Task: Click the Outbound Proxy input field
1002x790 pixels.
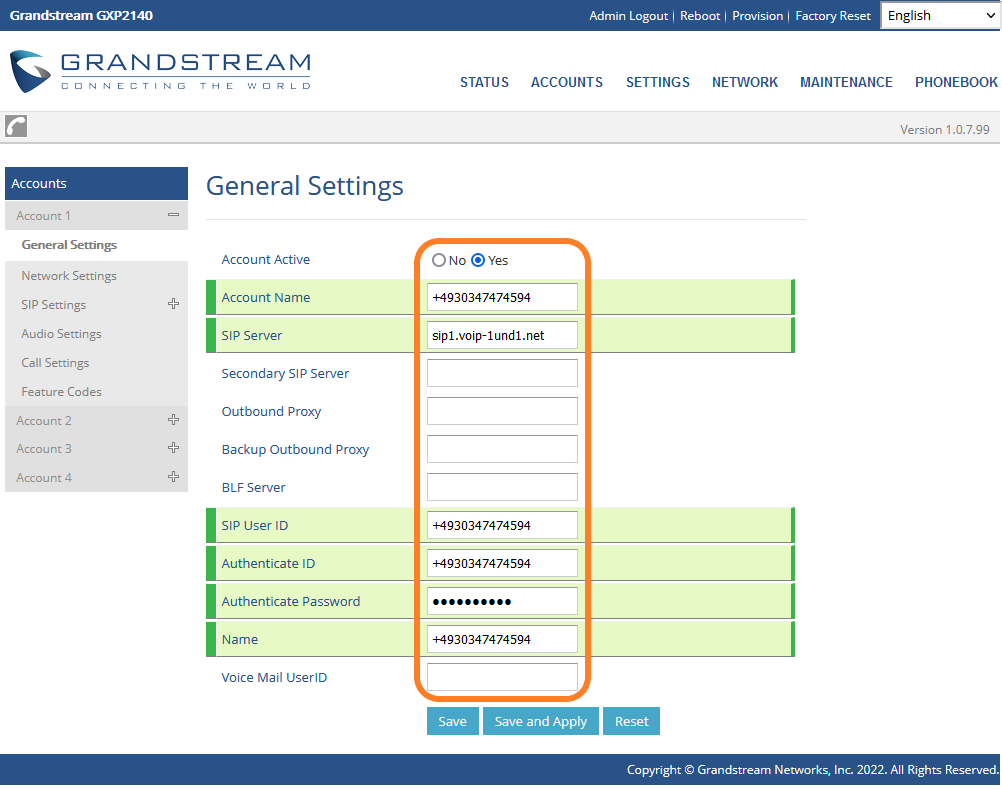Action: tap(502, 412)
